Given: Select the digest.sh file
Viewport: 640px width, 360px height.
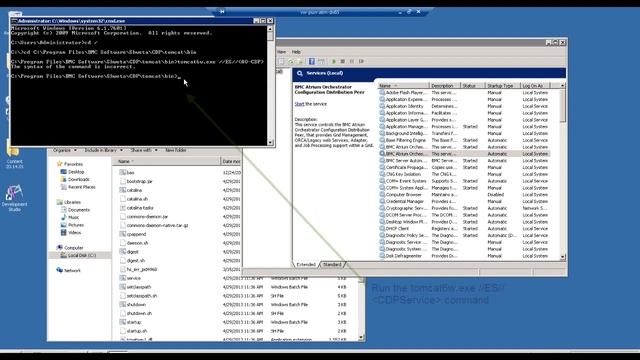Looking at the screenshot, I should click(x=132, y=260).
